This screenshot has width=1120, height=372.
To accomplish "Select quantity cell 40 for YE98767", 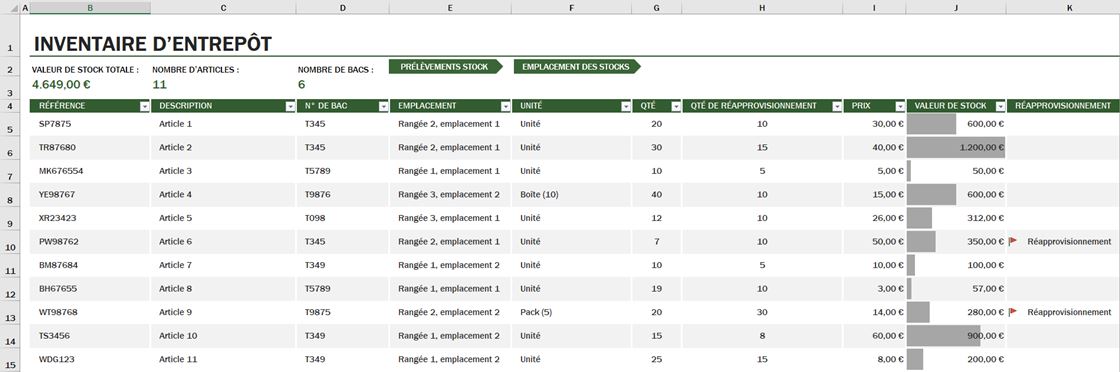I will (x=656, y=194).
